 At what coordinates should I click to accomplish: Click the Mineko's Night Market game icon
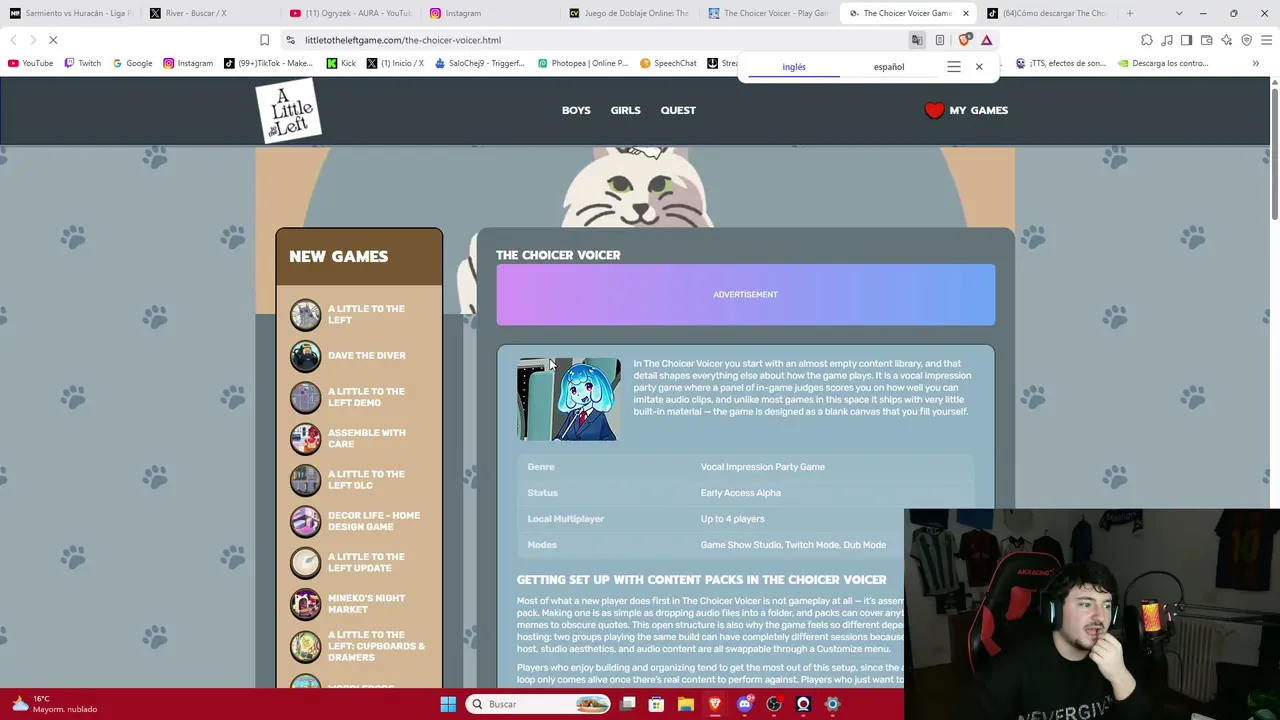click(305, 604)
